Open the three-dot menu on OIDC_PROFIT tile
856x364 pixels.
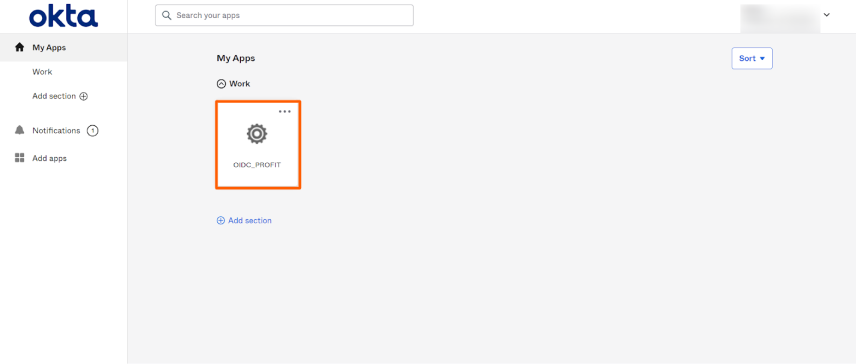285,111
